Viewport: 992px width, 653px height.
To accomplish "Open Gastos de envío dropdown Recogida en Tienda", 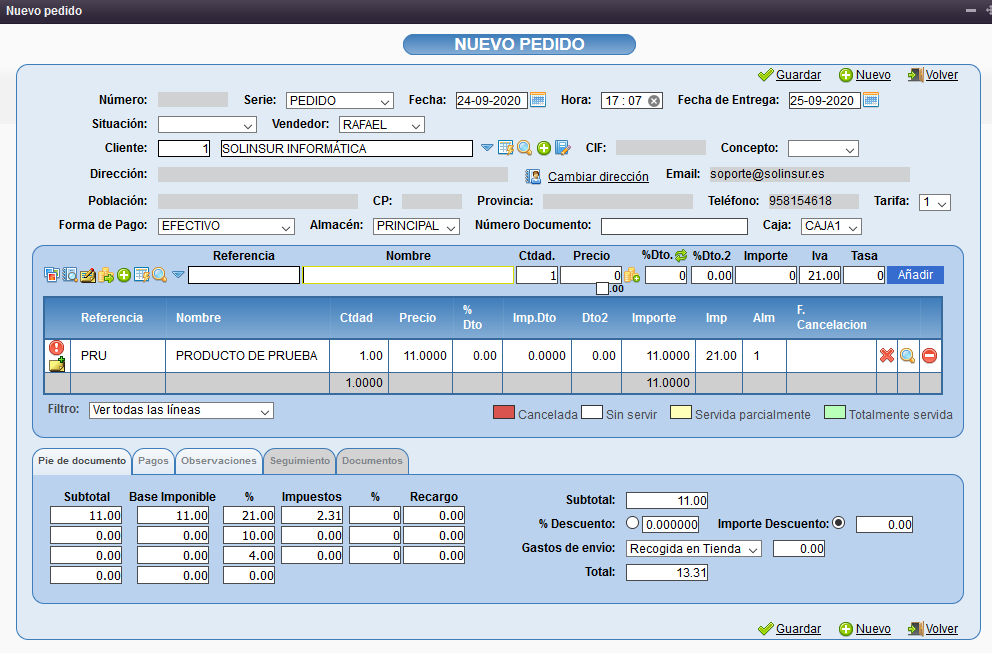I will coord(693,549).
